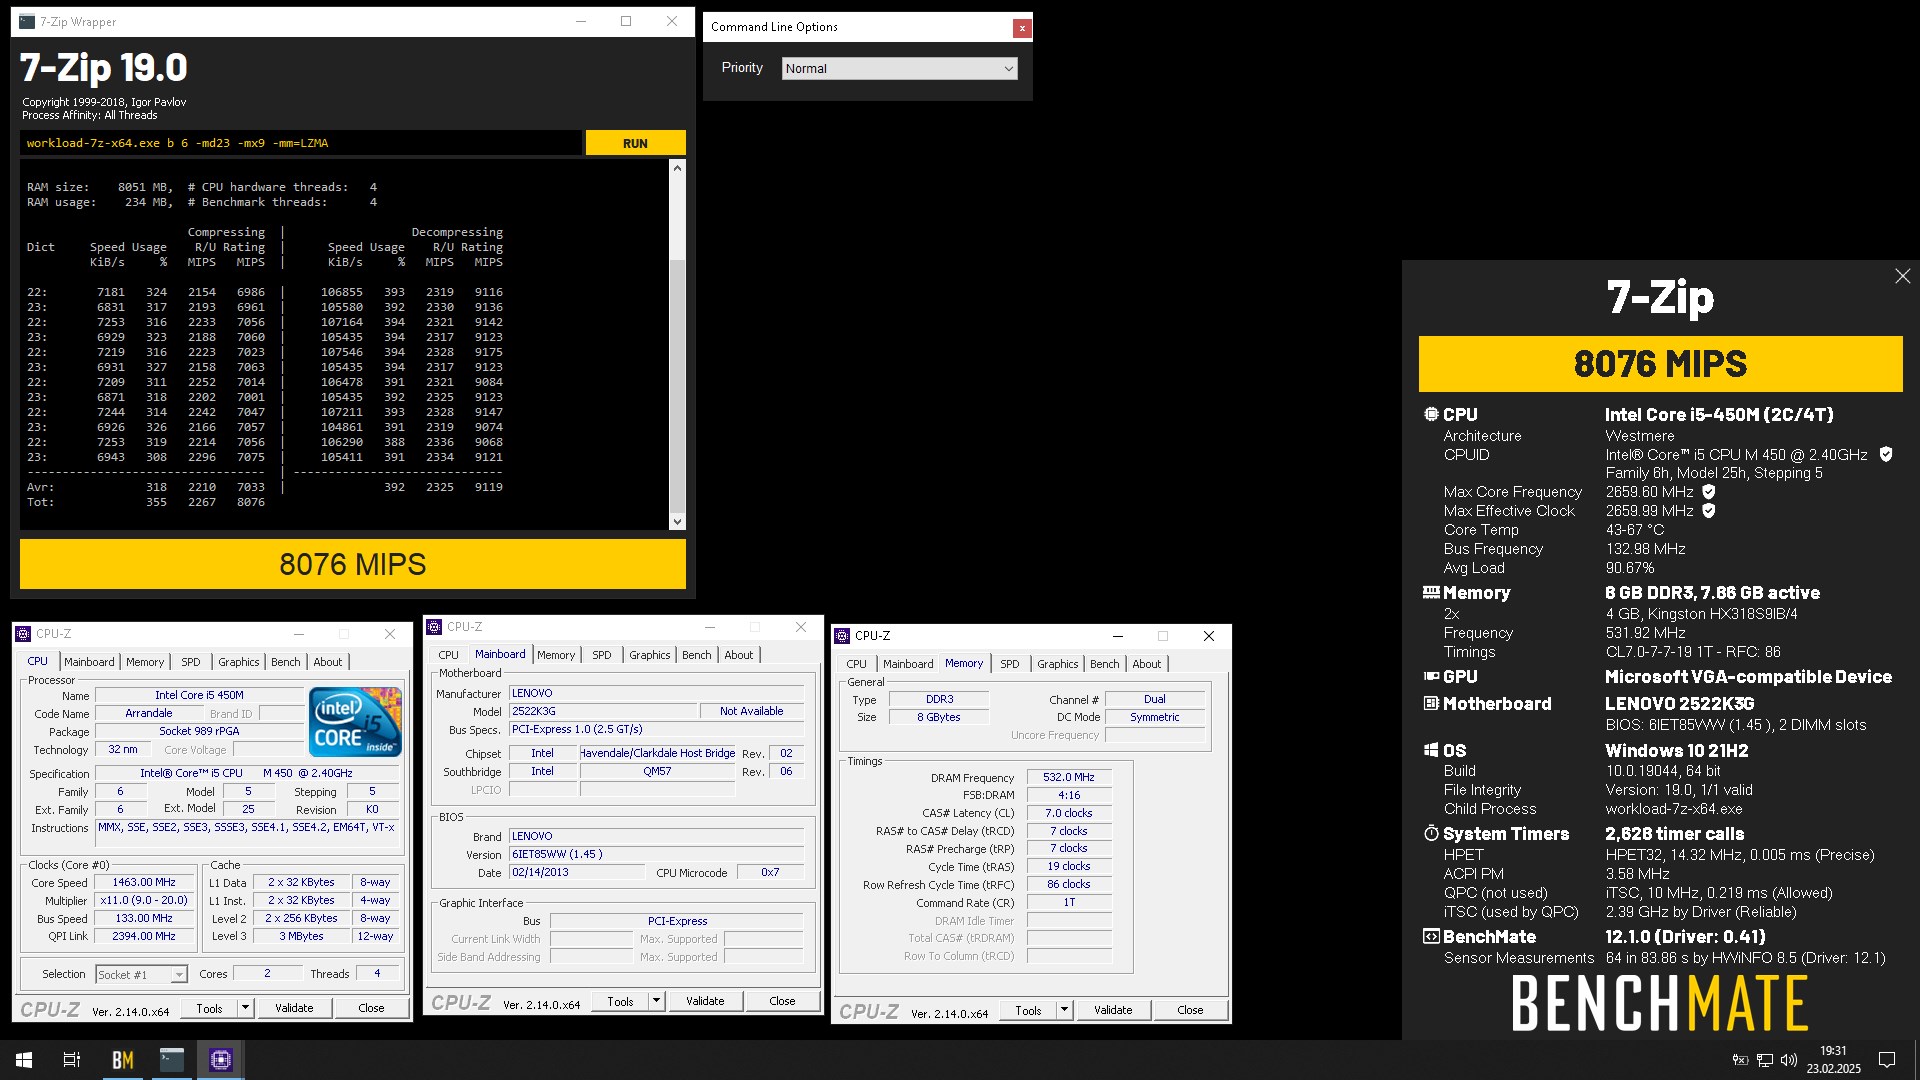The width and height of the screenshot is (1920, 1080).
Task: Click the Max Core Frequency verified shield
Action: tap(1708, 492)
